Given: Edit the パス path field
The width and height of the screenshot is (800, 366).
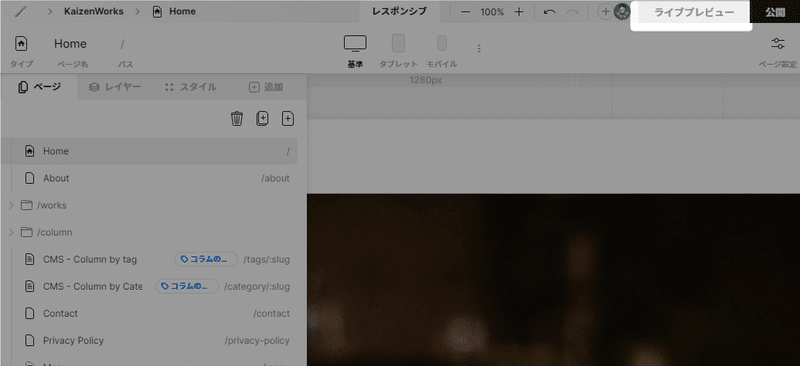Looking at the screenshot, I should point(122,44).
